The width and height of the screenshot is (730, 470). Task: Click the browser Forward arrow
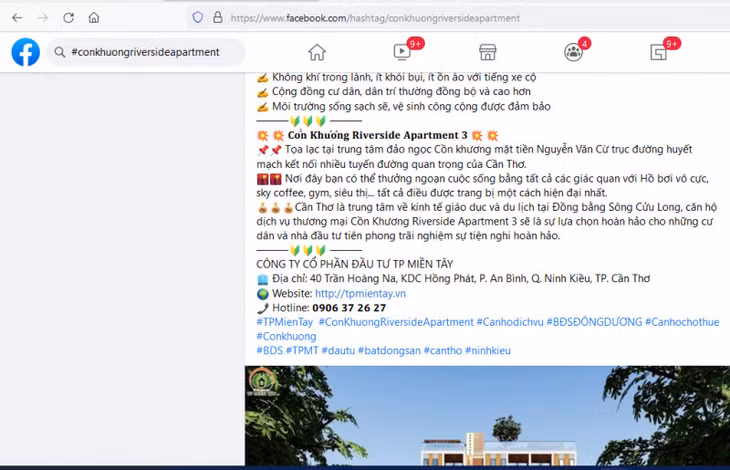coord(43,18)
